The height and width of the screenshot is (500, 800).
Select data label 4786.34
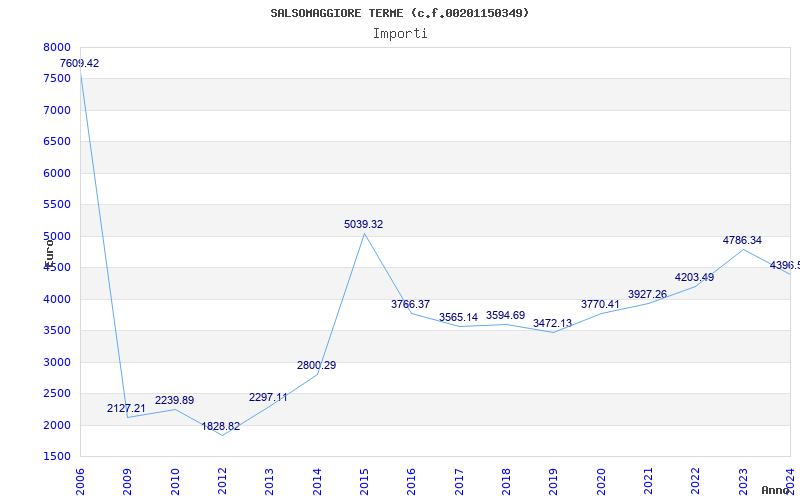(742, 240)
